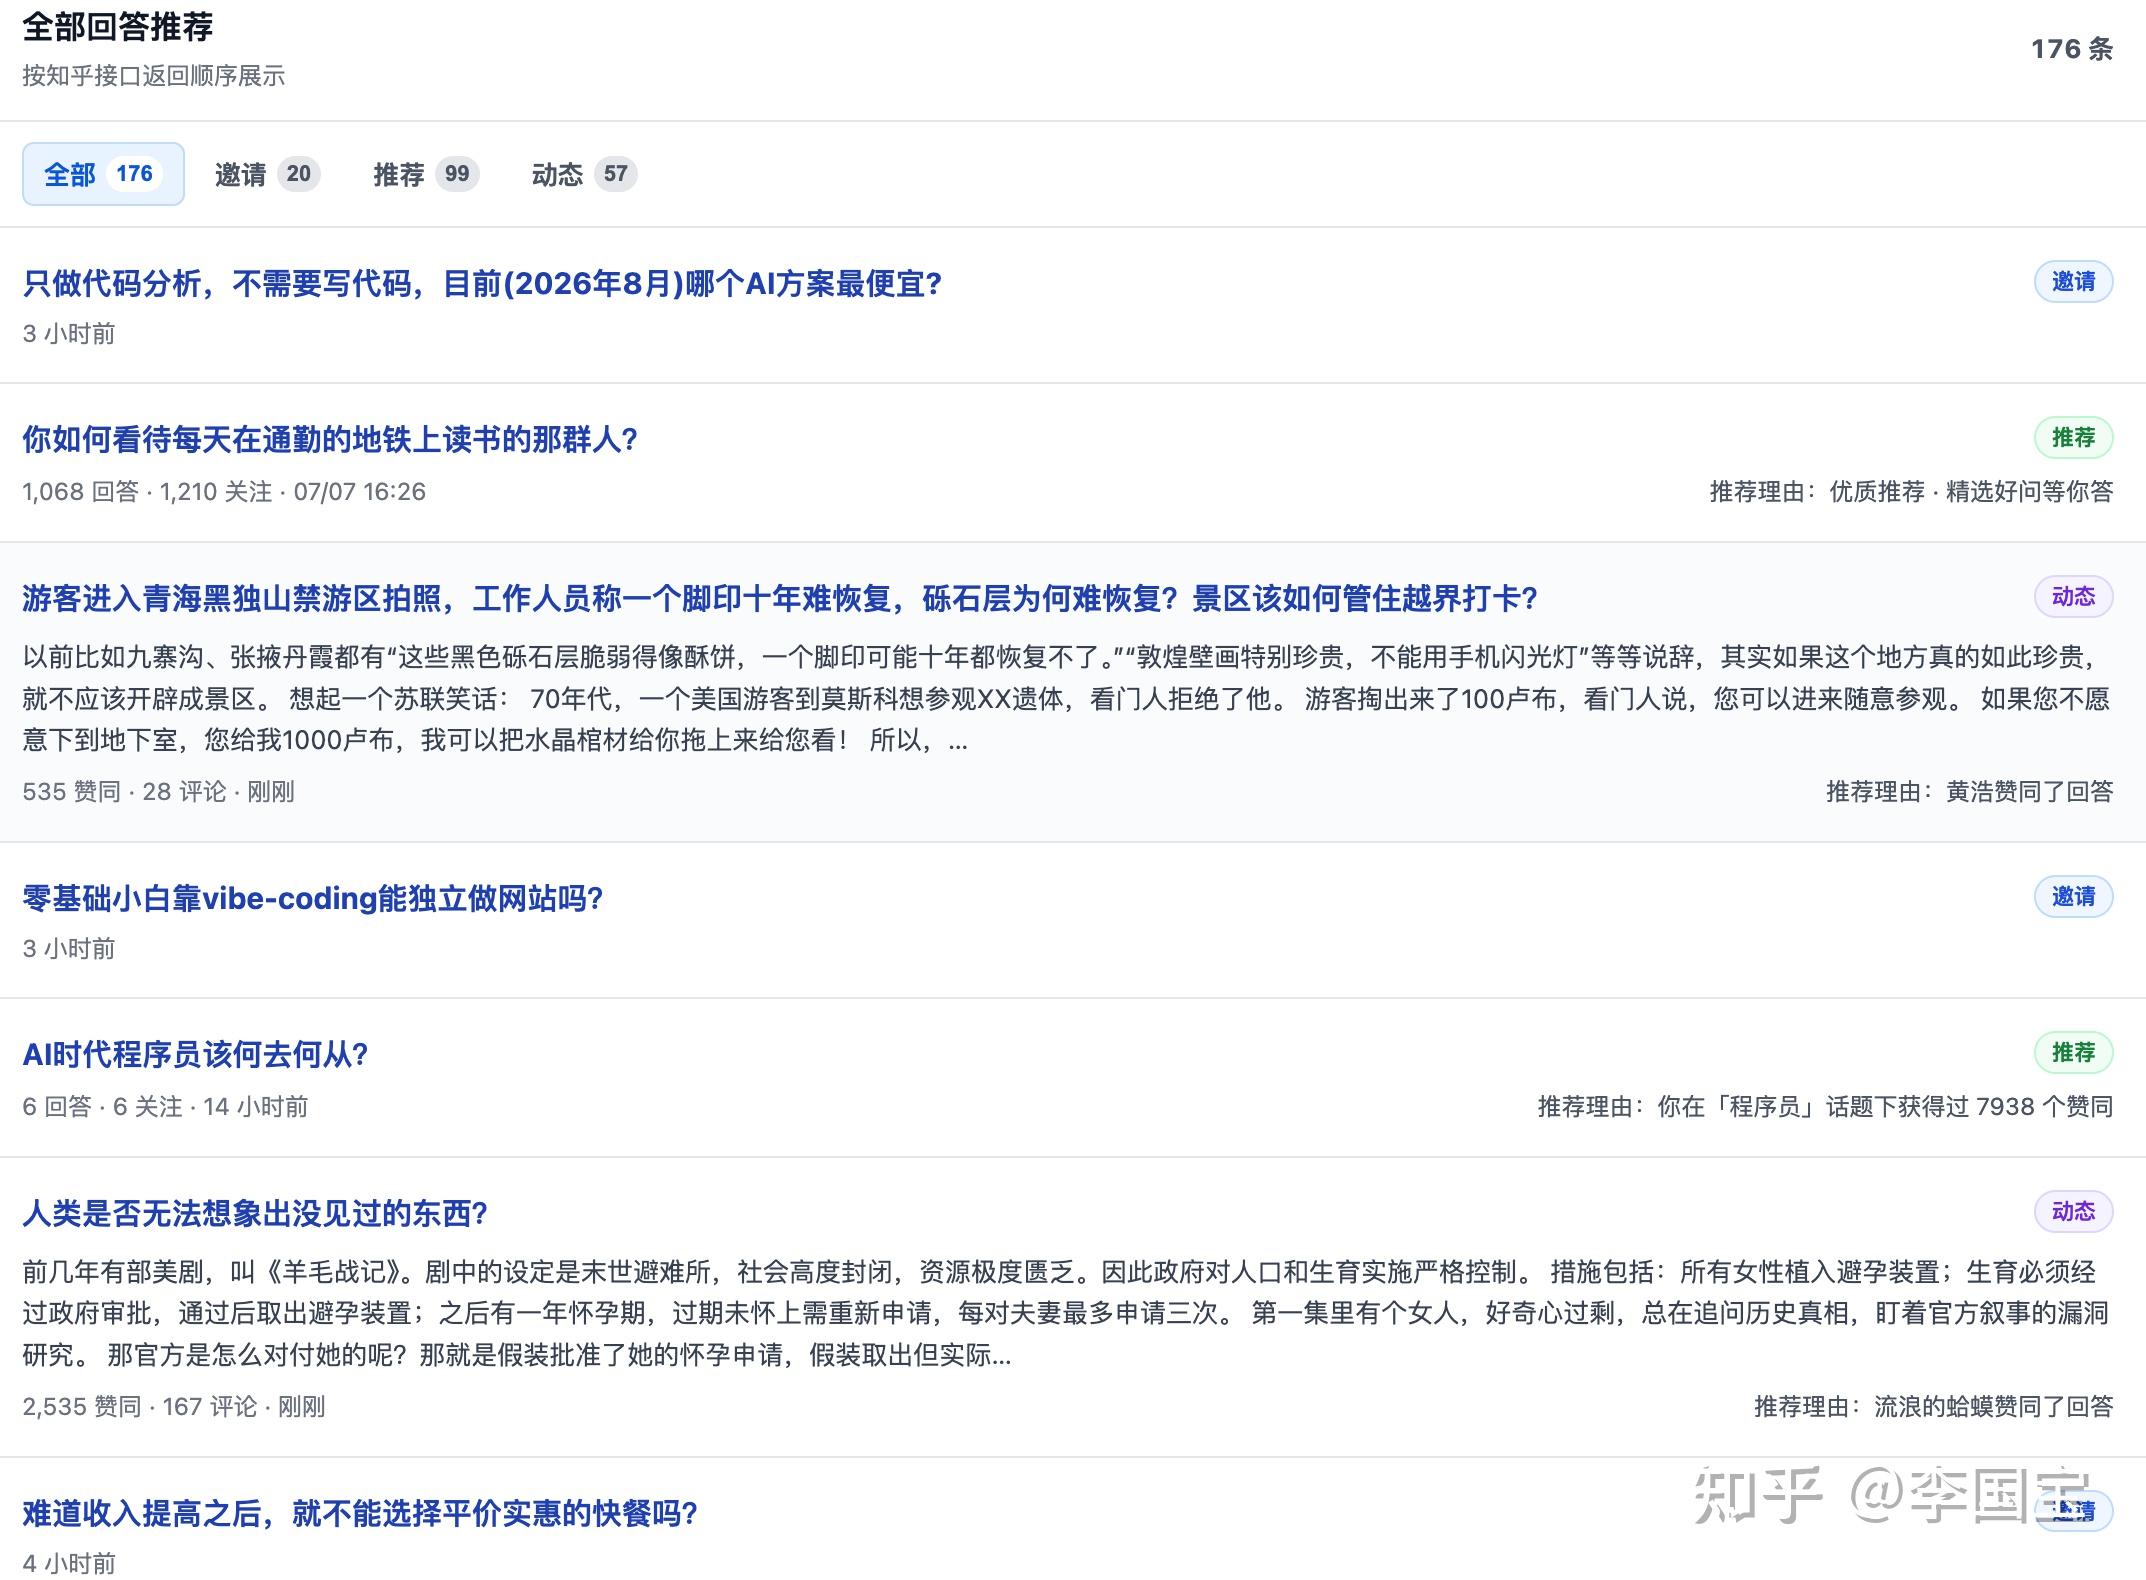Click 动态 badge on the 人类是否无法想象 row
Image resolution: width=2146 pixels, height=1580 pixels.
[x=2073, y=1211]
